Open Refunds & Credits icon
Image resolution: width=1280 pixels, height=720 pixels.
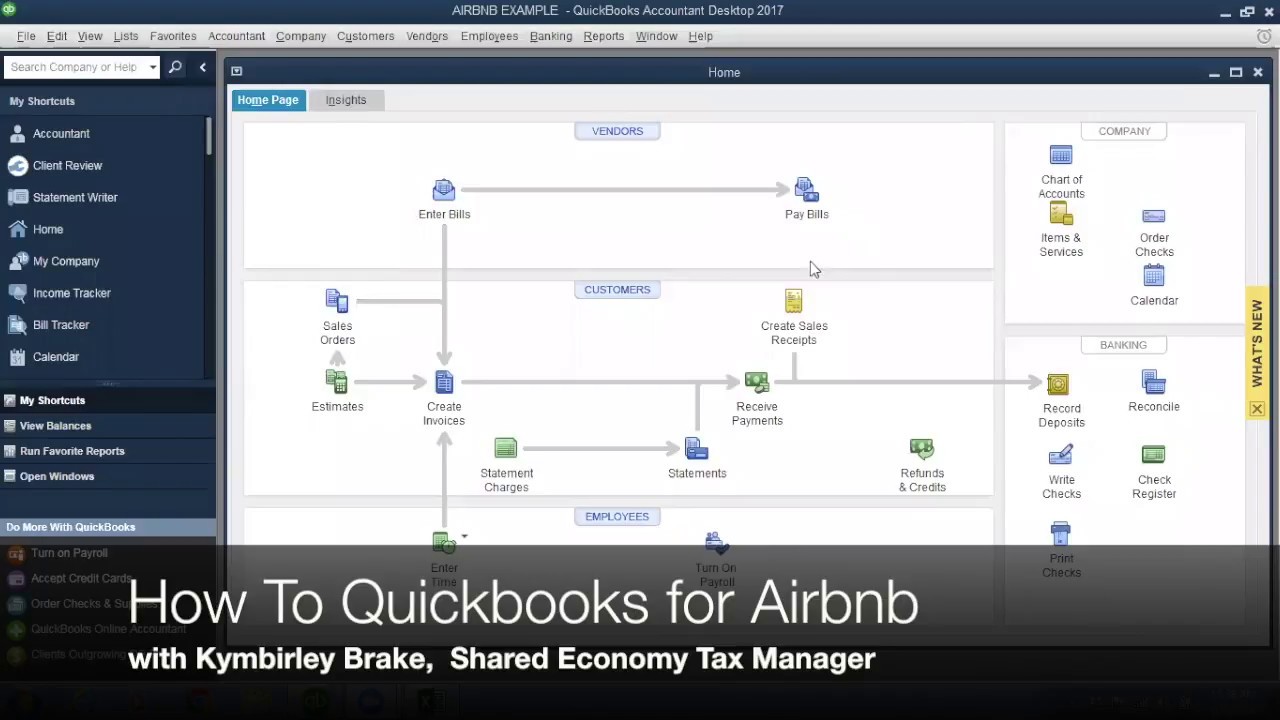click(922, 448)
